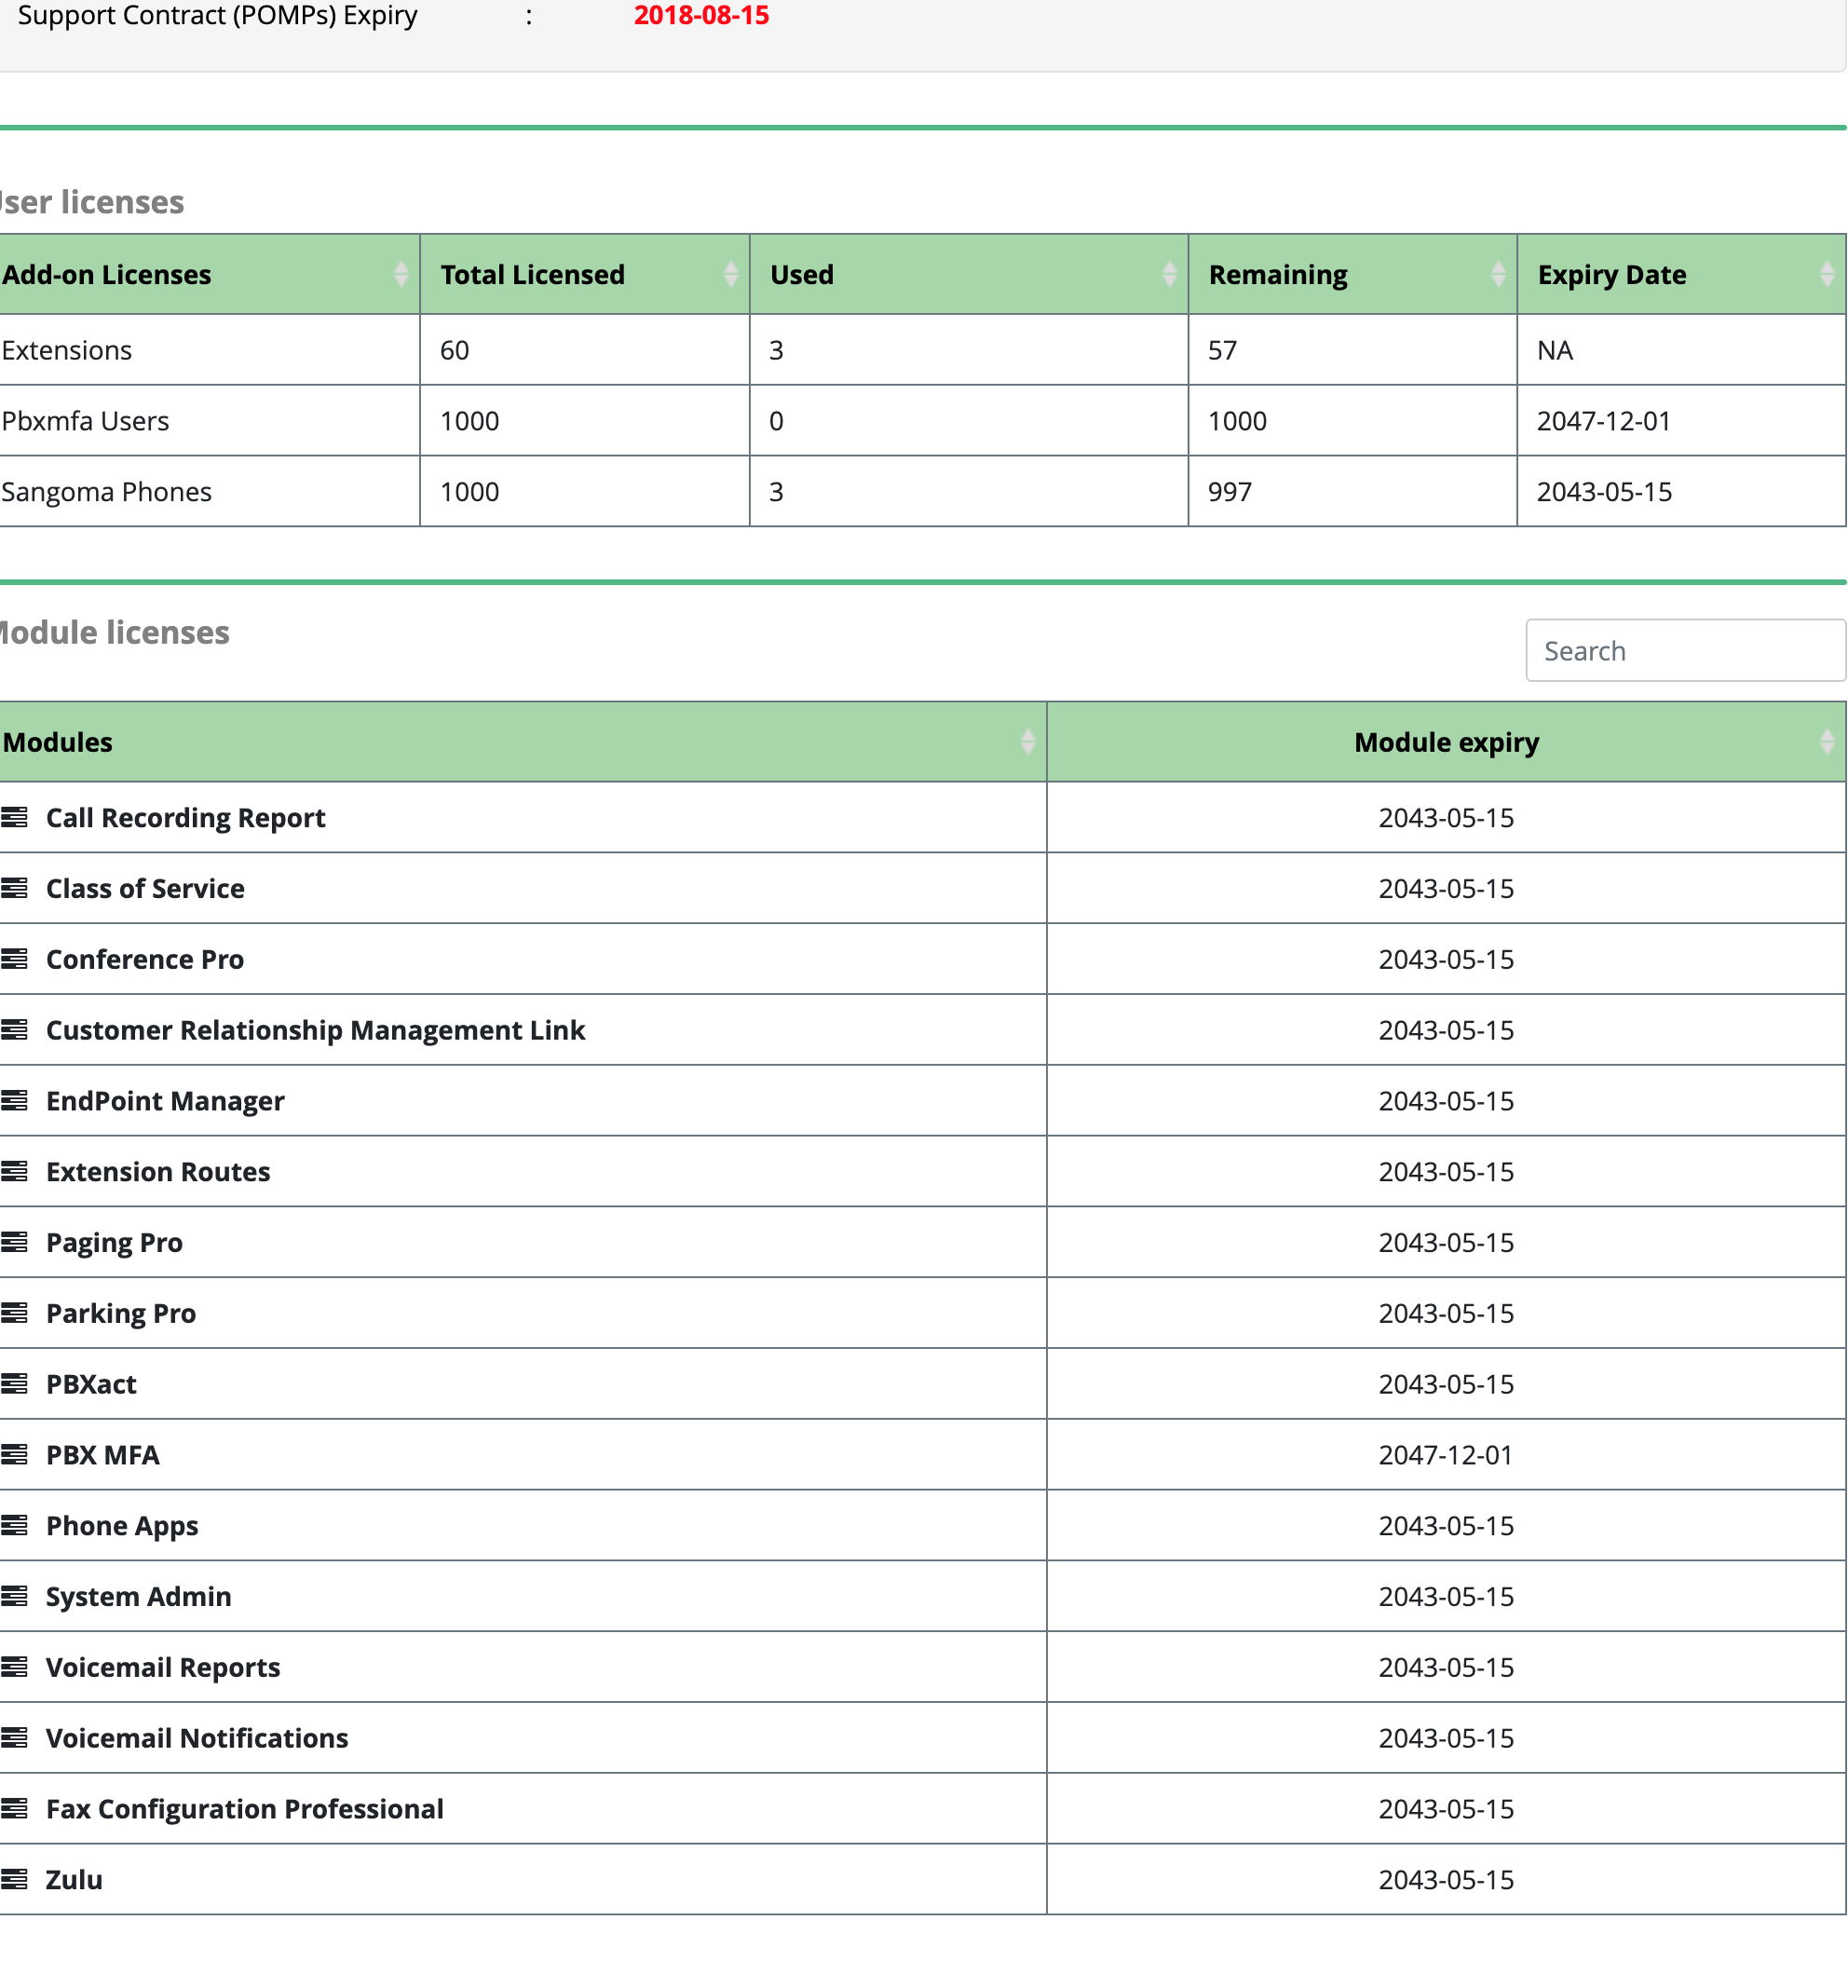Select the Sangoma Phones license row

pyautogui.click(x=922, y=492)
